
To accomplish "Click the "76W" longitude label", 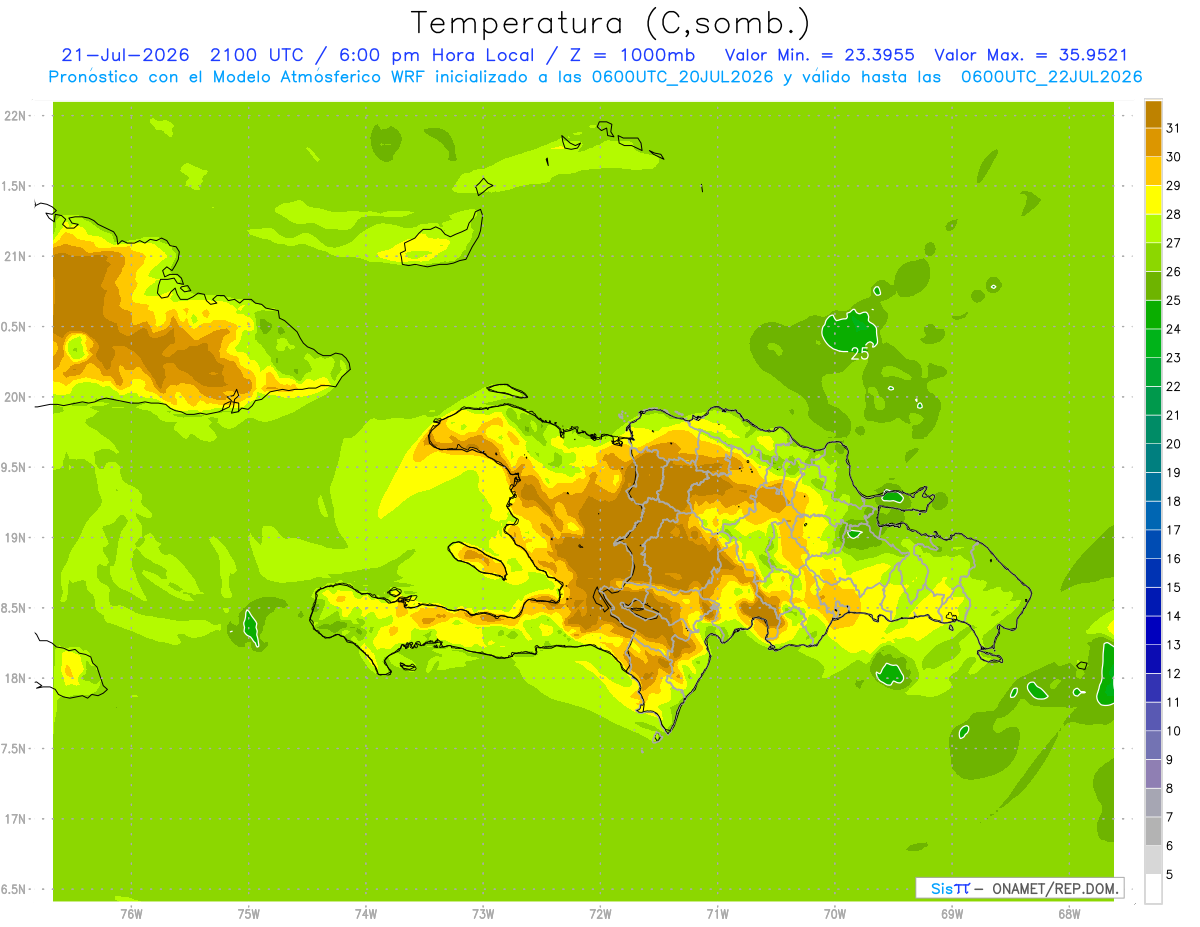I will (x=131, y=914).
